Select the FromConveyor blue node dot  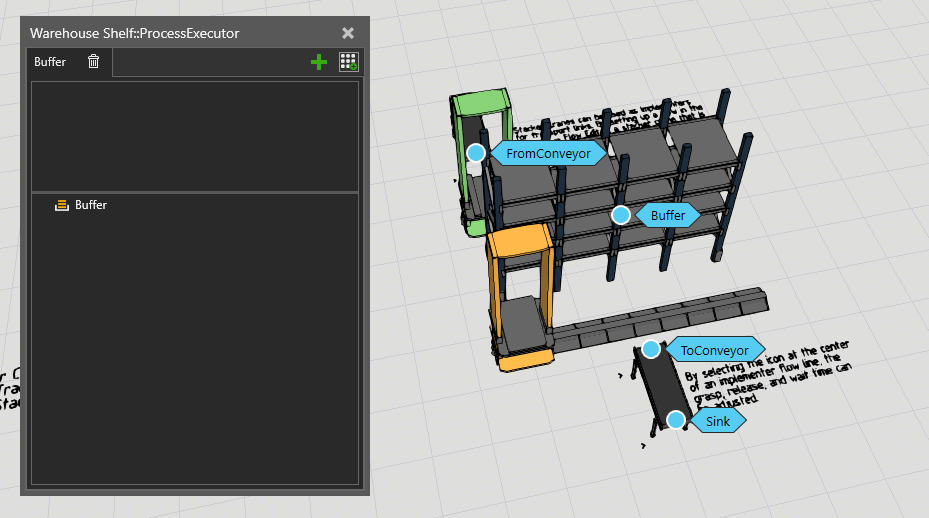tap(476, 153)
